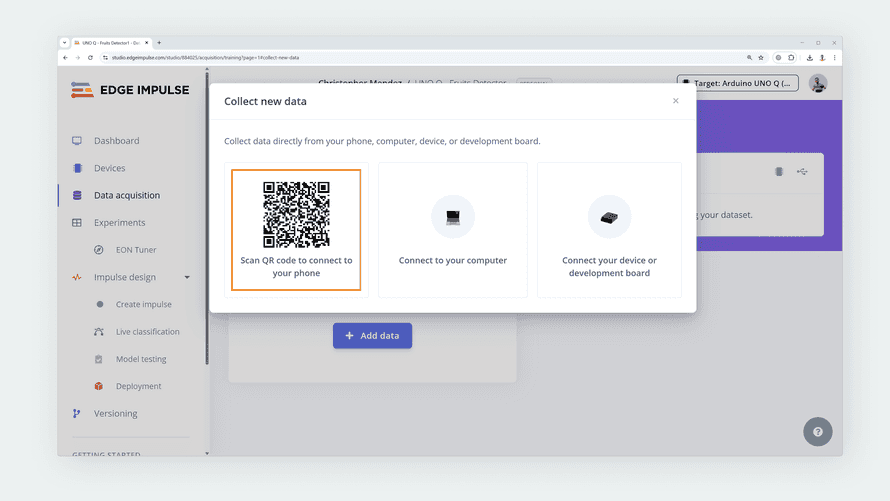Open Deployment page

click(x=138, y=386)
